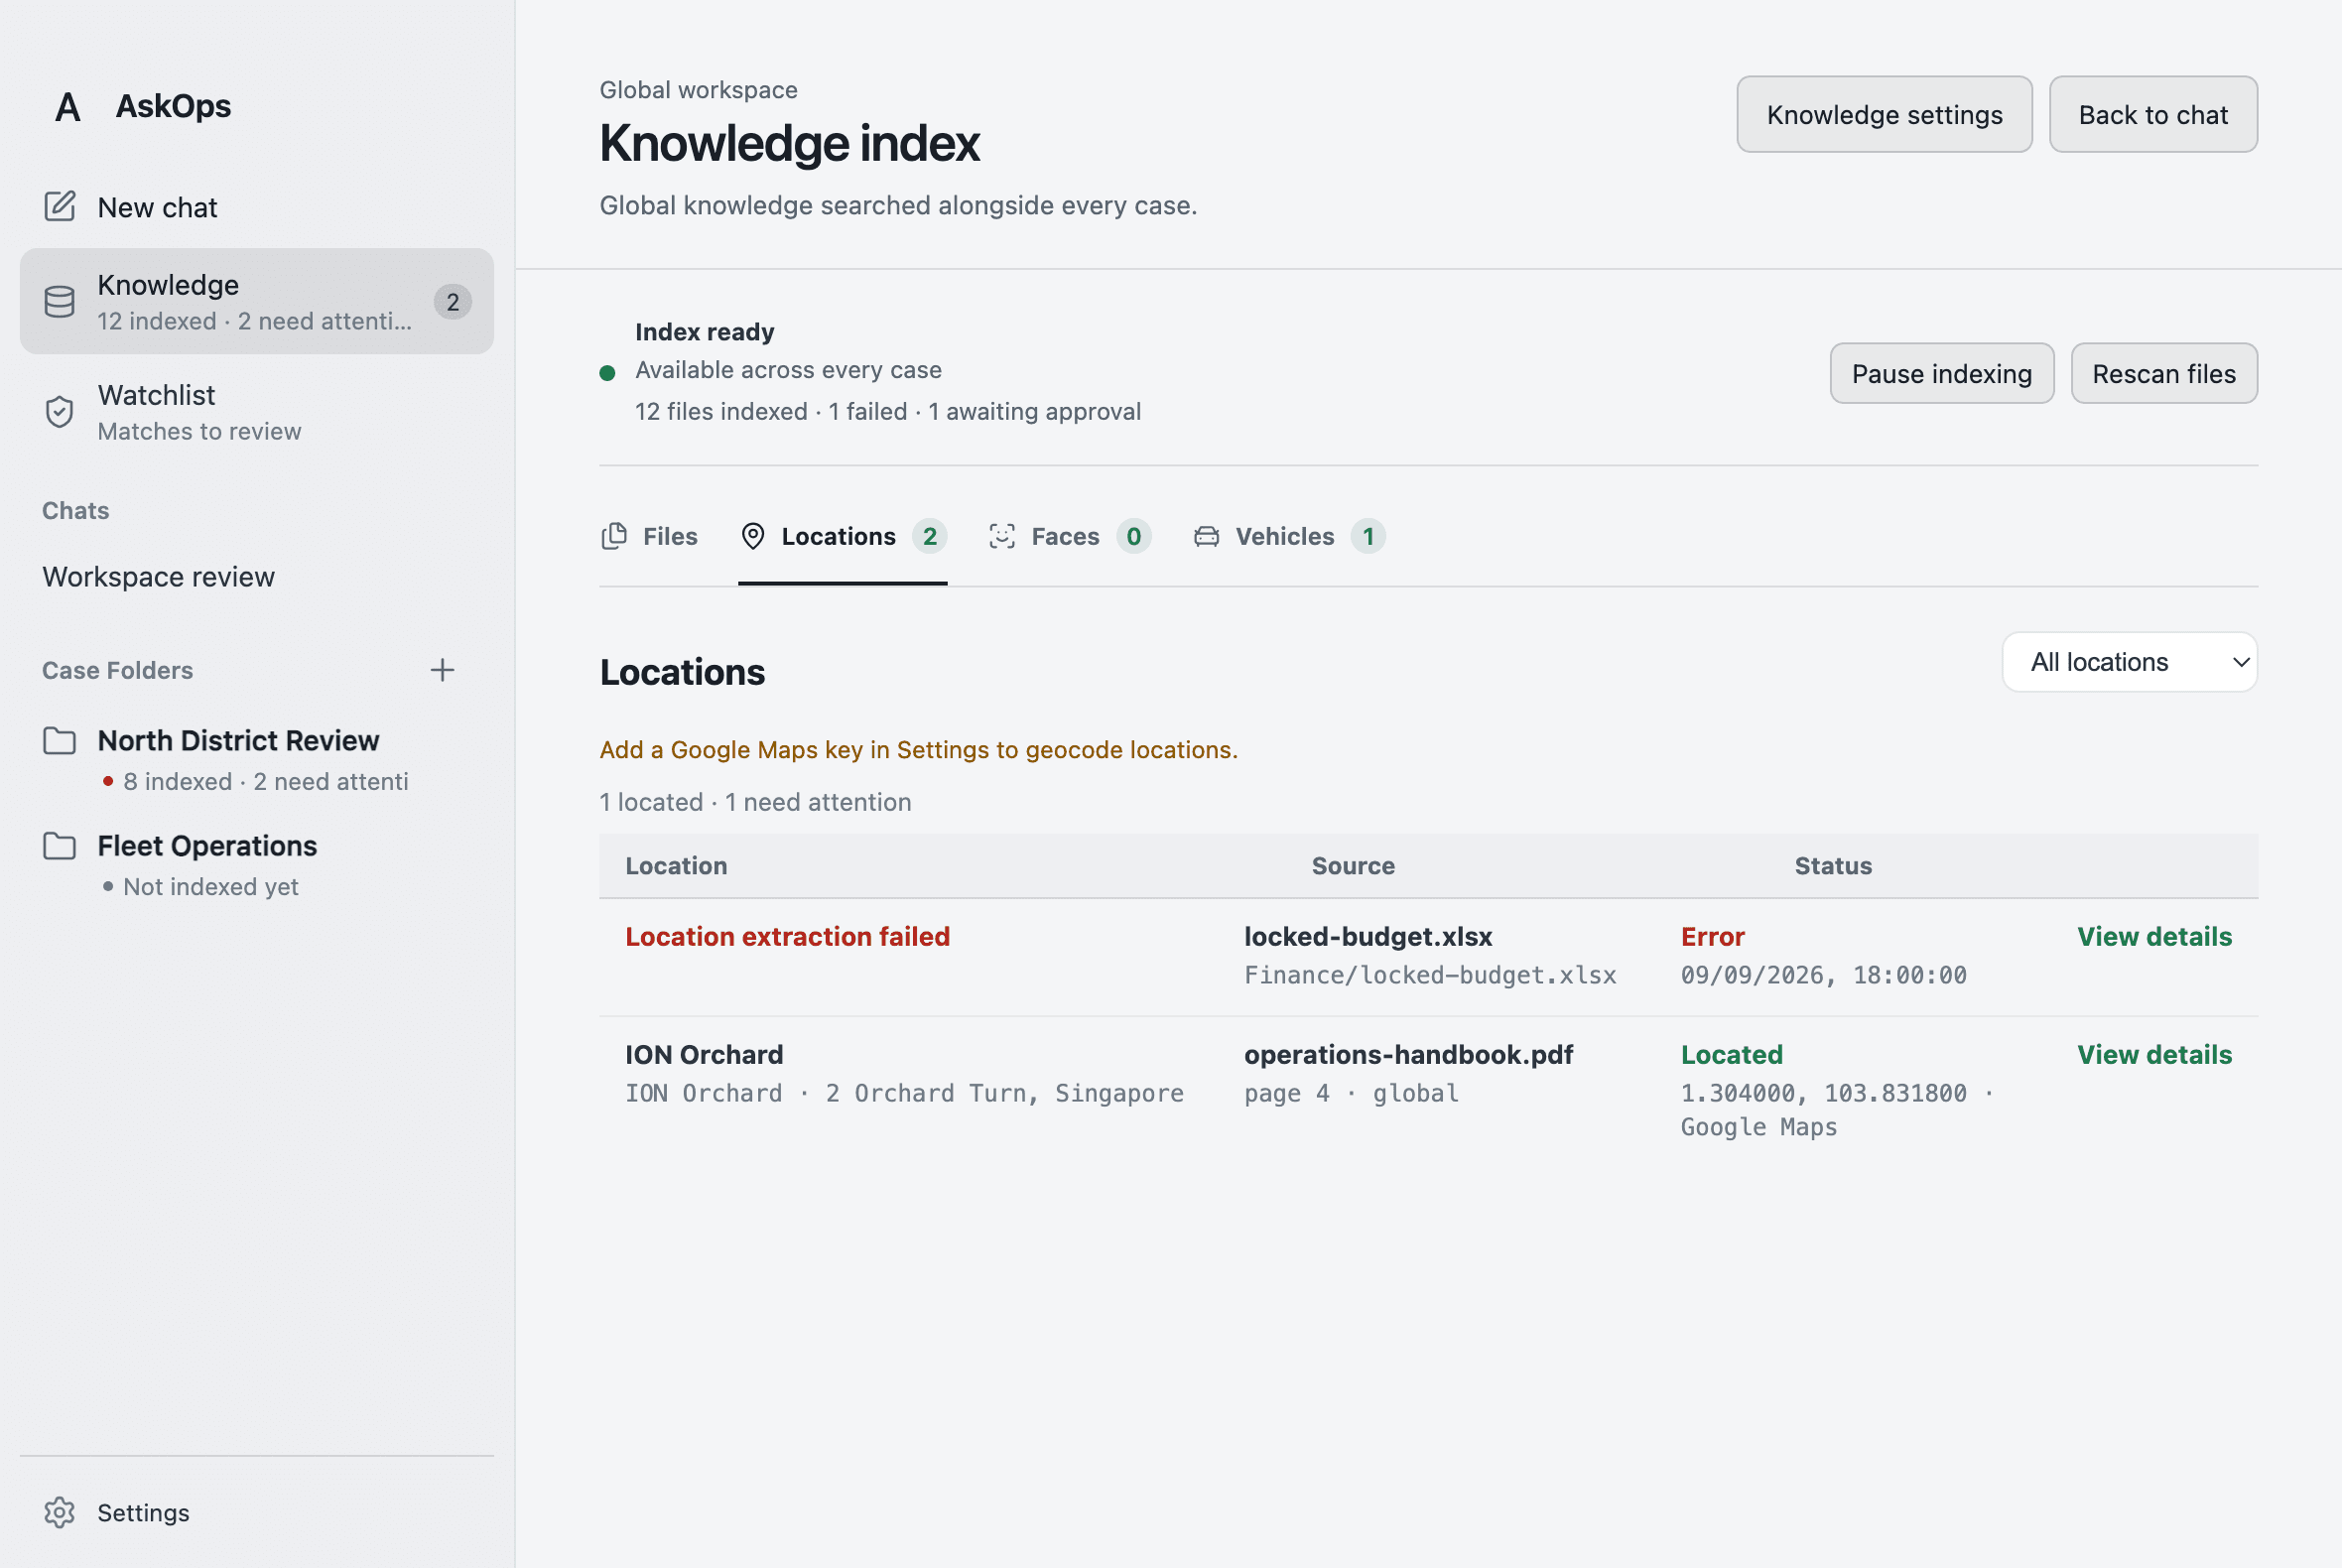
Task: Click the Not indexed yet status text
Action: 210,887
